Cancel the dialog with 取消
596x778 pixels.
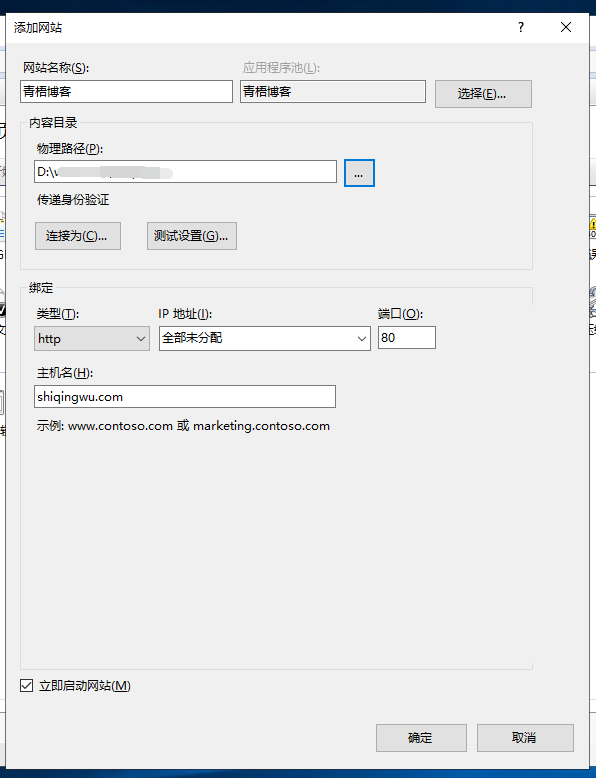526,738
